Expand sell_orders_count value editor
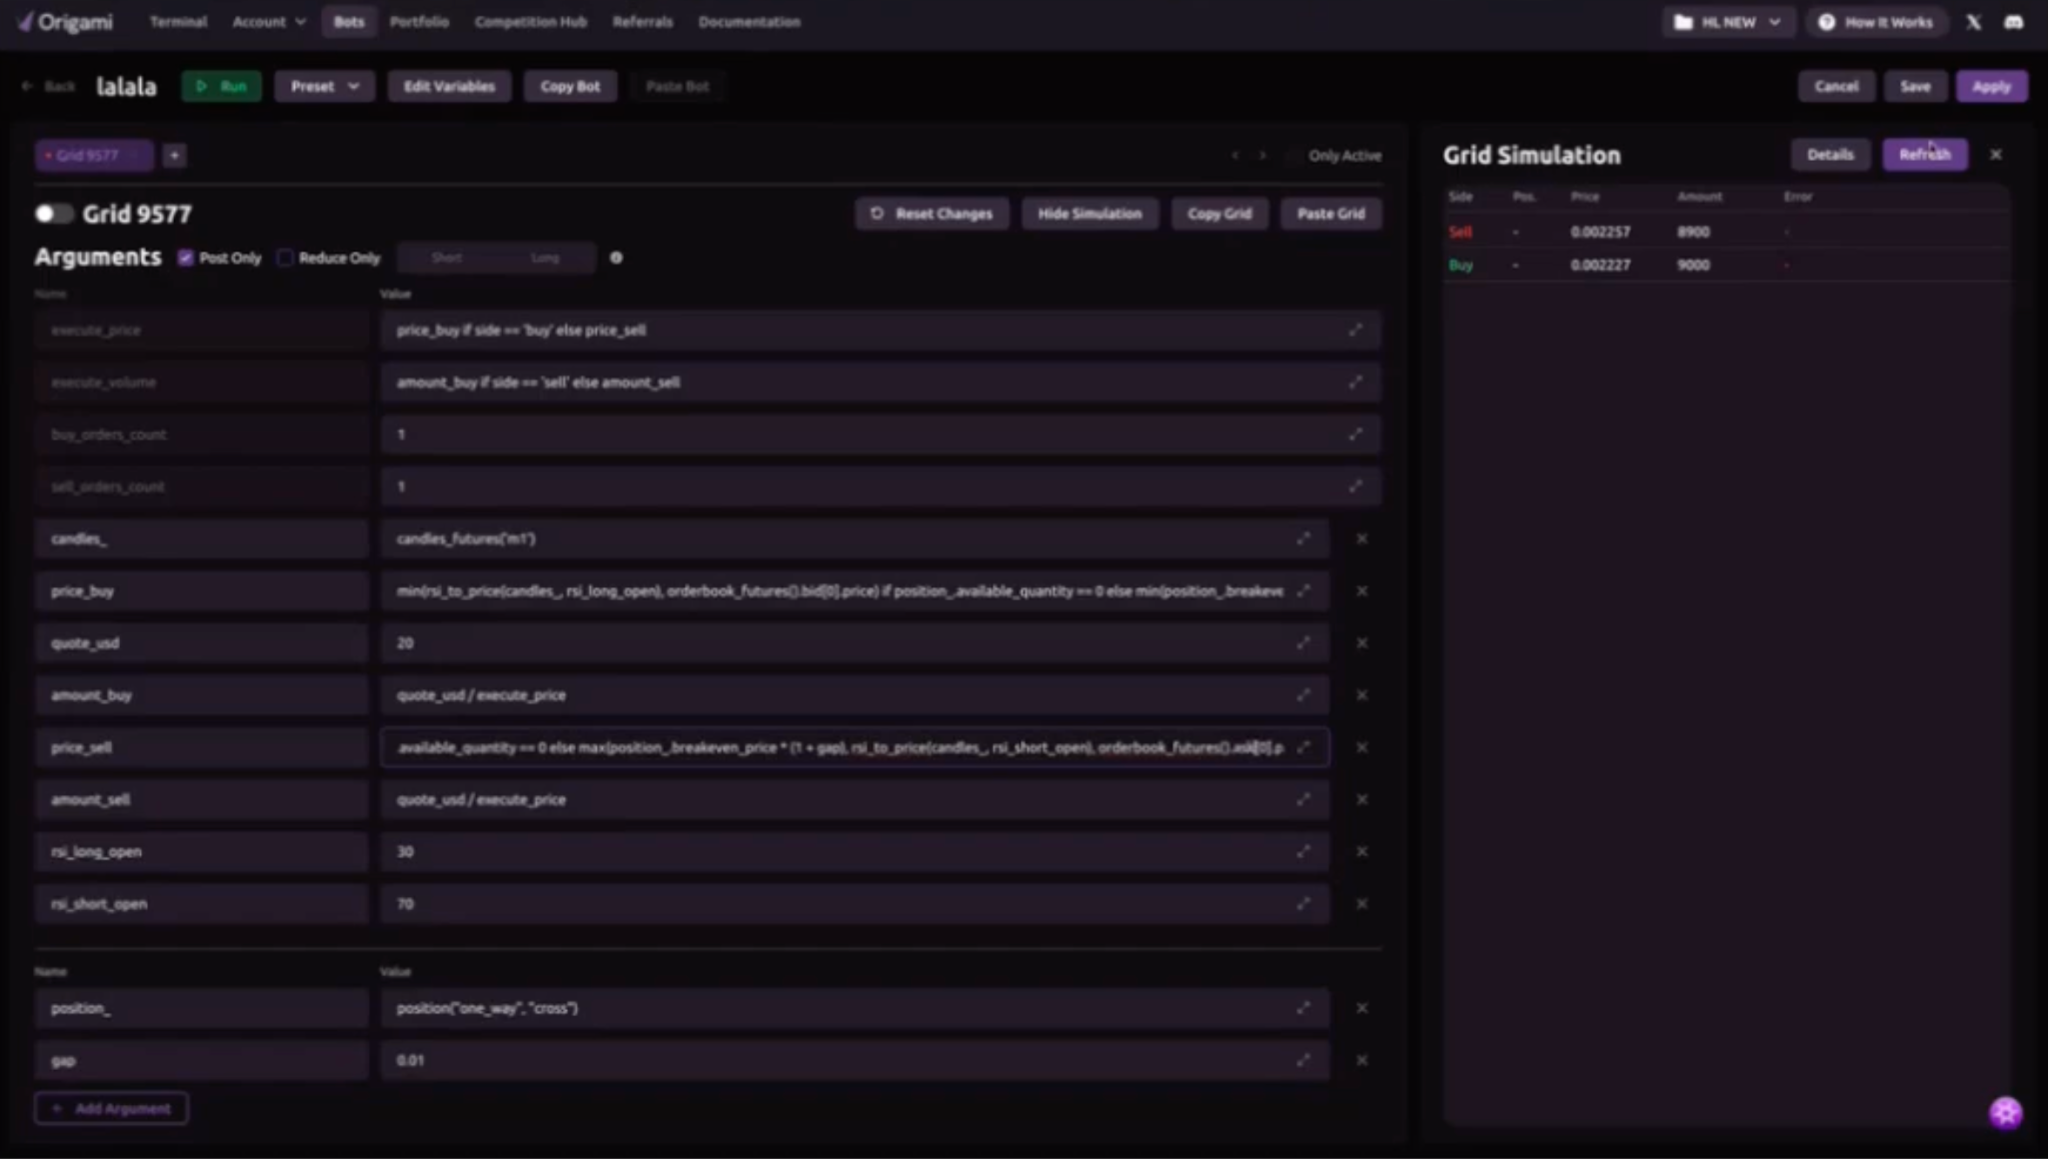Image resolution: width=2048 pixels, height=1159 pixels. (x=1355, y=486)
